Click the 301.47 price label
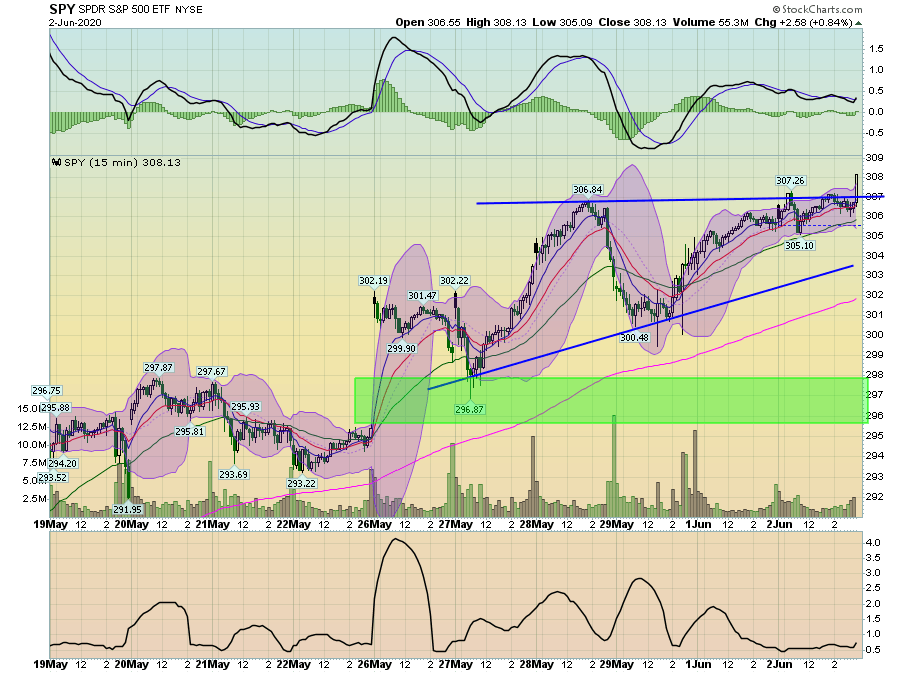Image resolution: width=900 pixels, height=673 pixels. pyautogui.click(x=422, y=296)
